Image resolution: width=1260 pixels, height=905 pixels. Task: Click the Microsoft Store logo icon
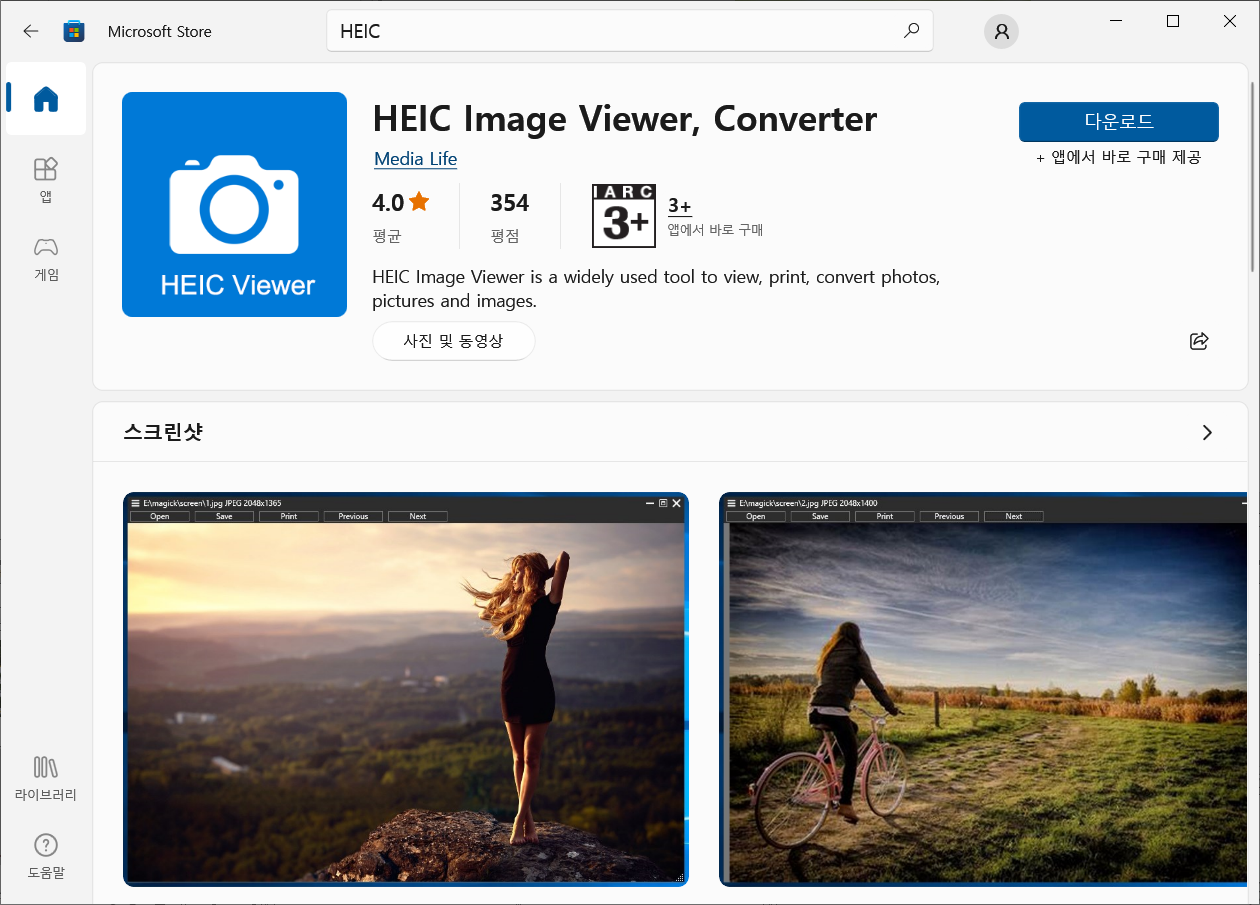(74, 31)
